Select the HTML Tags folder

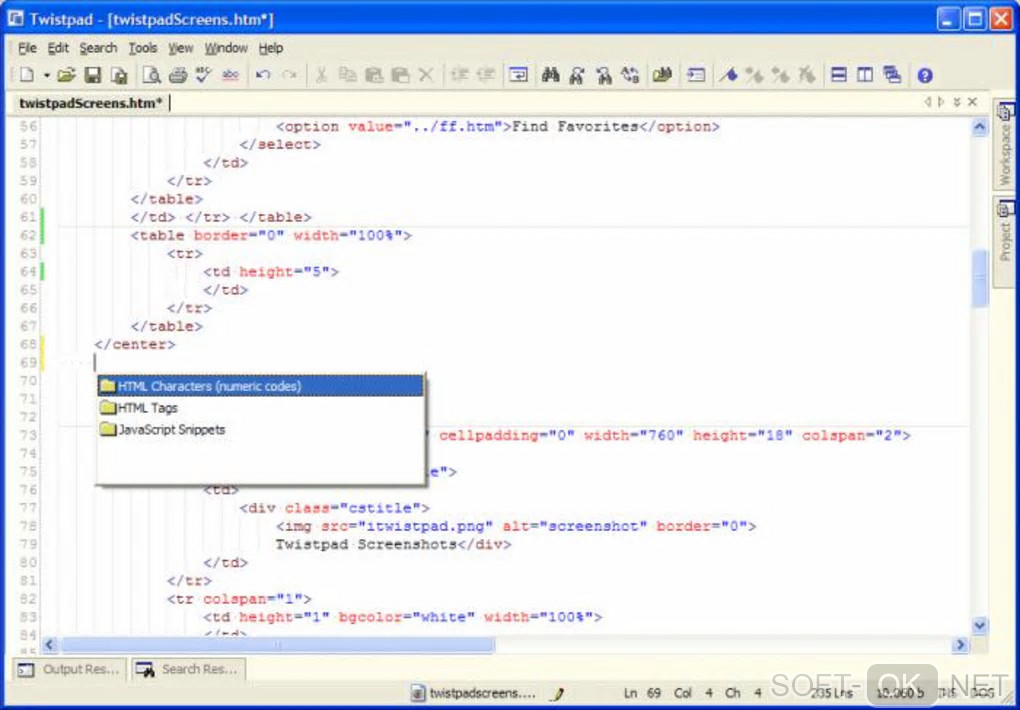point(260,408)
